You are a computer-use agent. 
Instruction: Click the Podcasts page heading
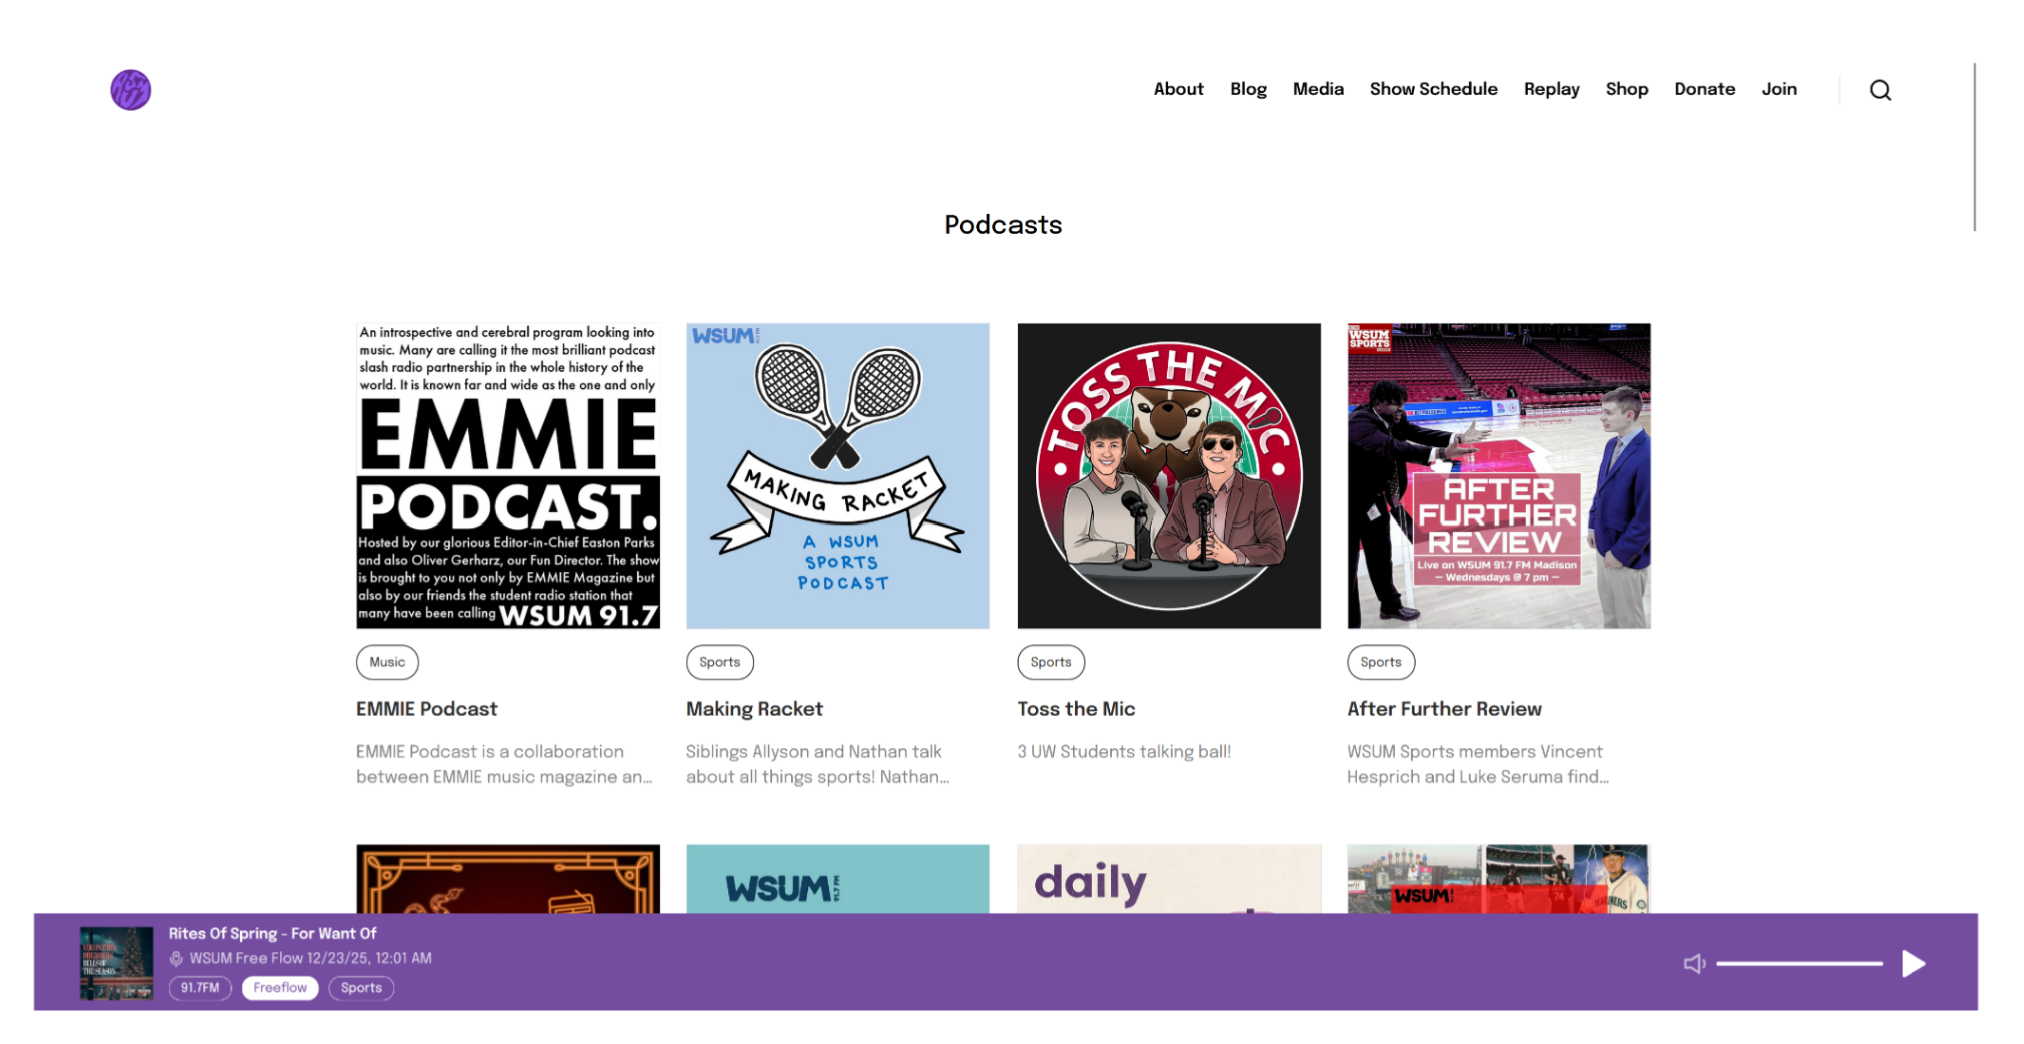(x=1003, y=225)
